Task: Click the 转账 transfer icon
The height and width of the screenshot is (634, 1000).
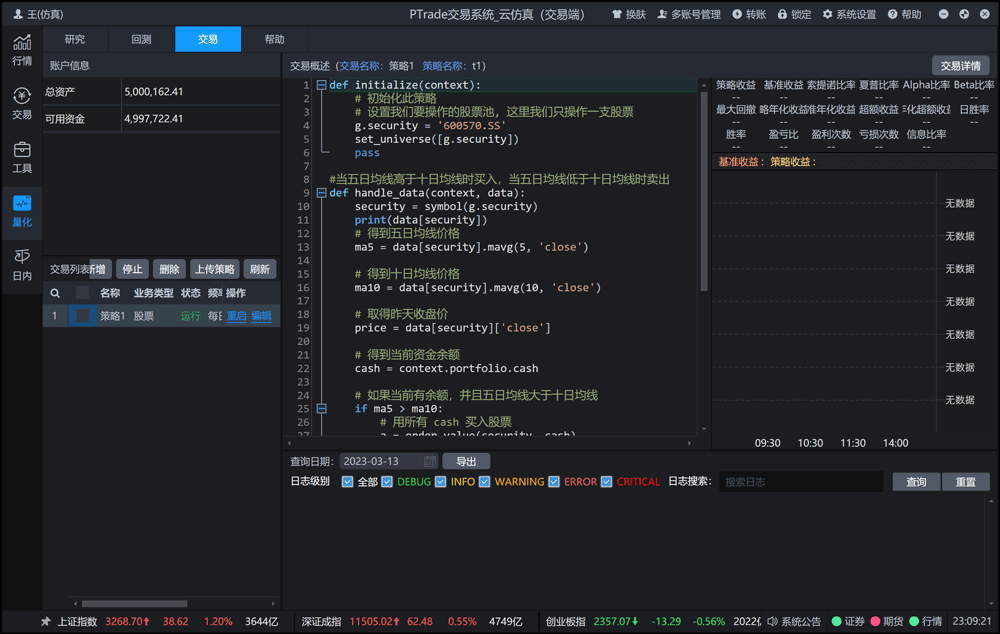Action: coord(737,14)
